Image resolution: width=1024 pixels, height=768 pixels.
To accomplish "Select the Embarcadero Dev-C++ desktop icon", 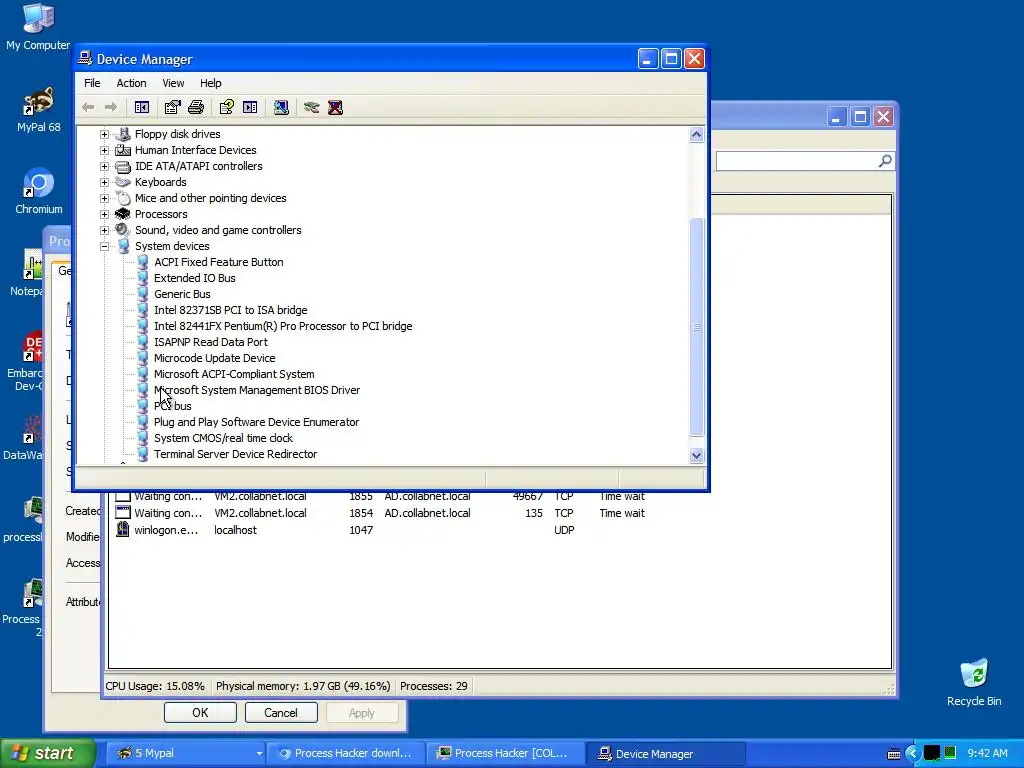I will pyautogui.click(x=25, y=362).
